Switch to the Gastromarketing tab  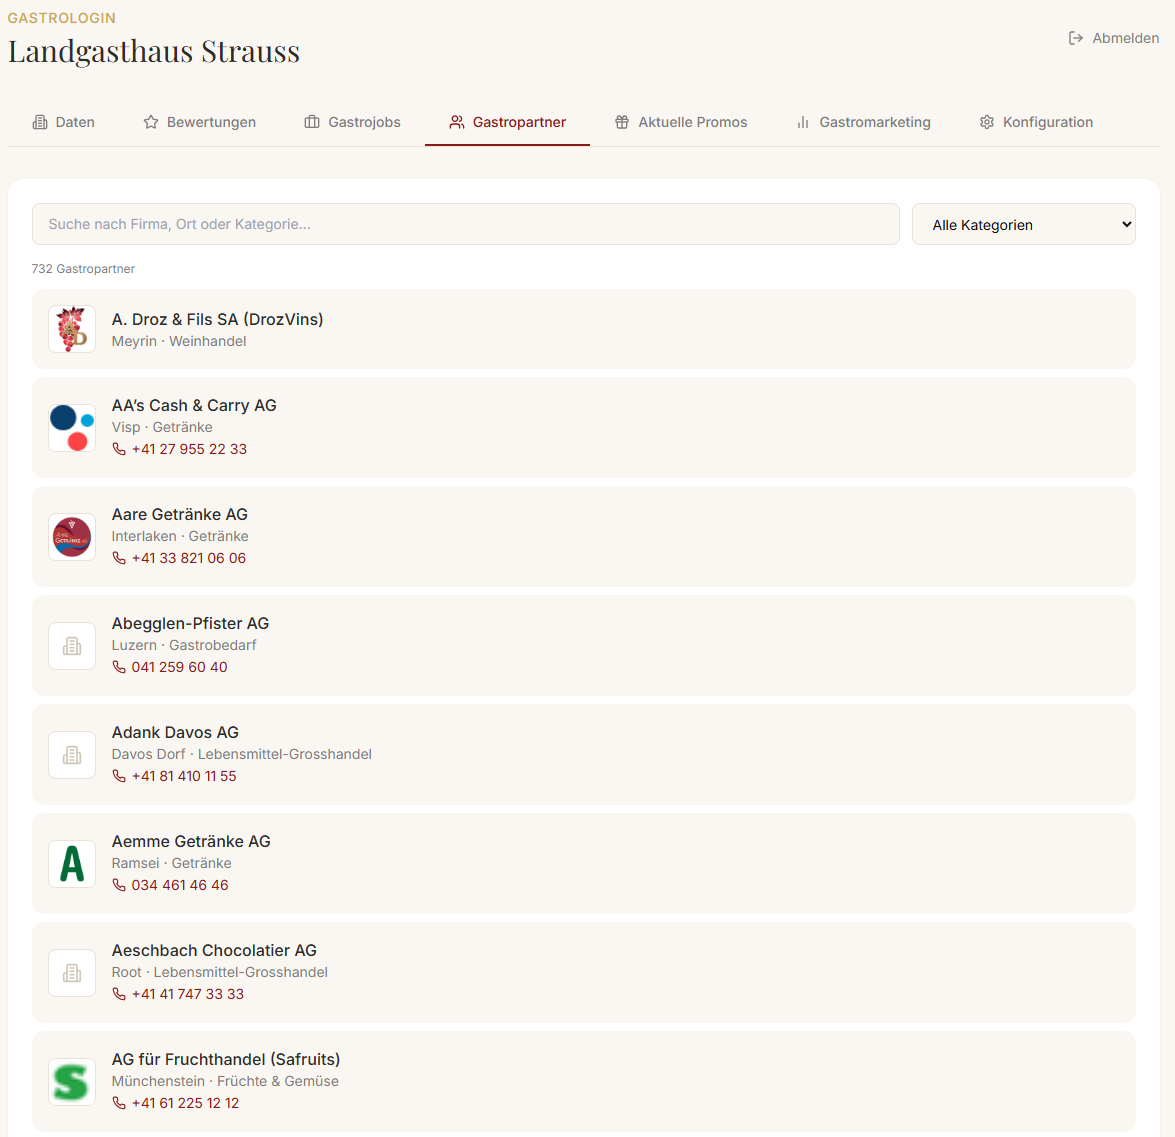(x=863, y=122)
